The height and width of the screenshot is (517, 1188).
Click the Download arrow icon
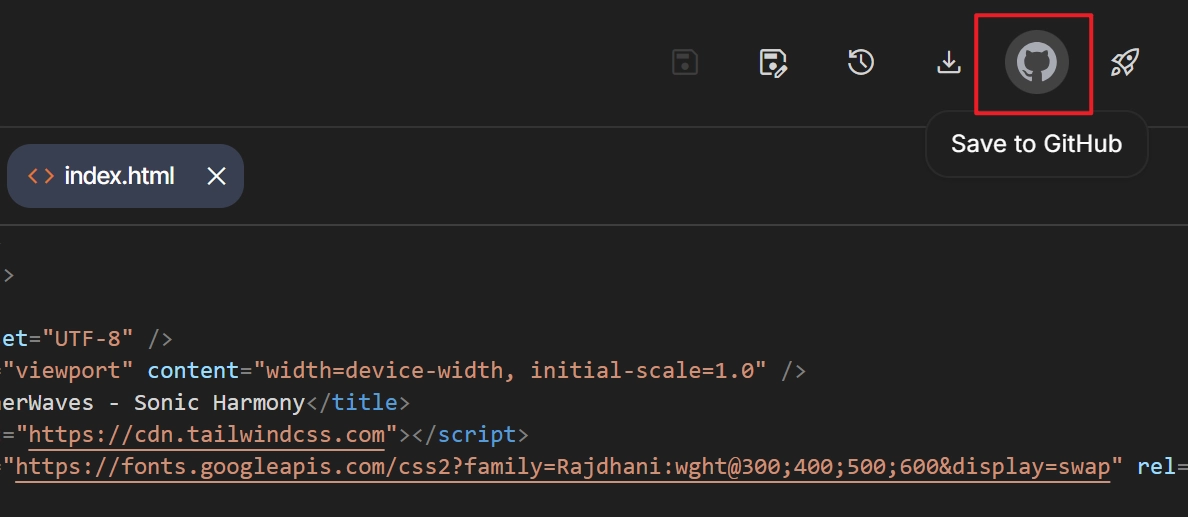click(x=948, y=63)
